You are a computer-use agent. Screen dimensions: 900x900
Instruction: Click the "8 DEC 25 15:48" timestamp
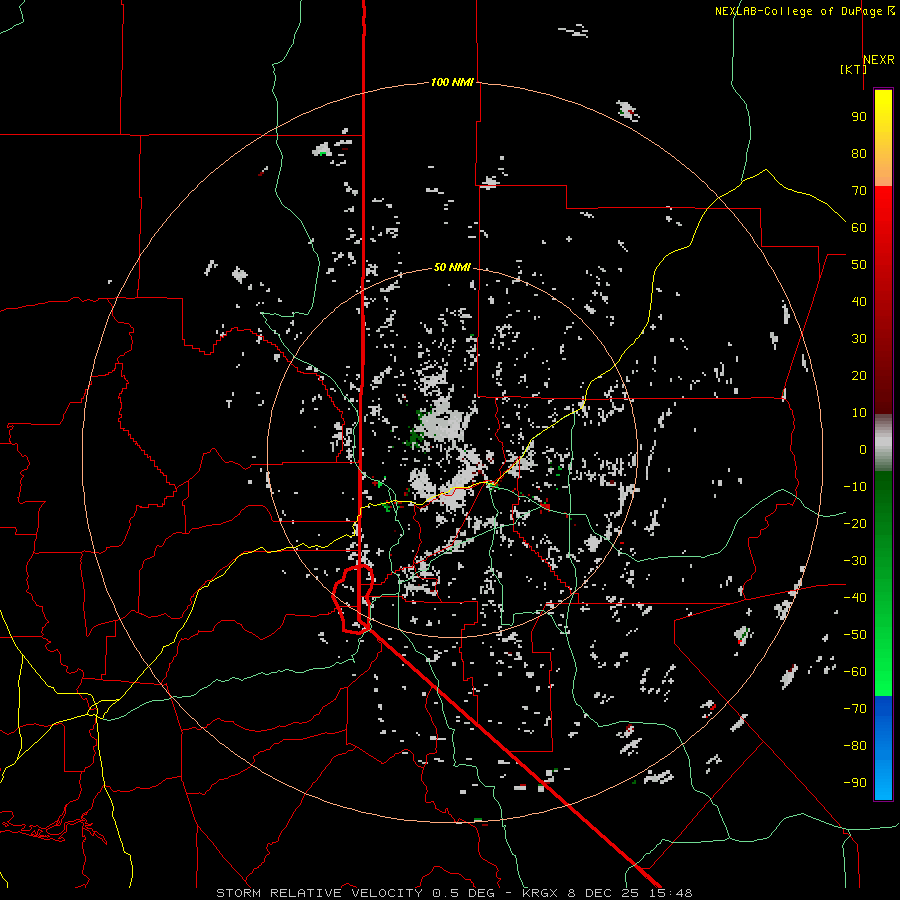click(630, 893)
